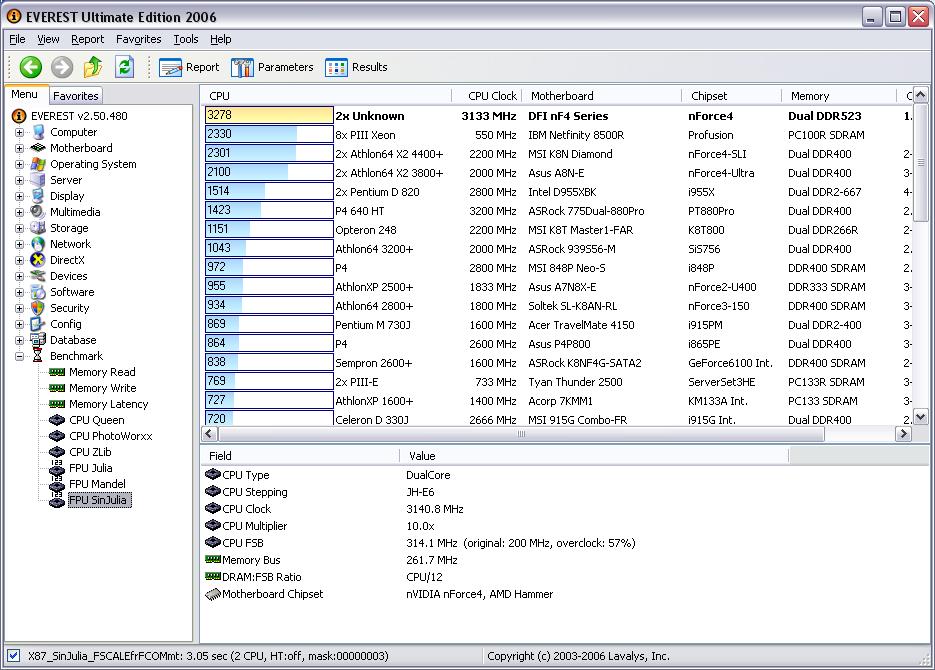935x670 pixels.
Task: Expand the Network tree node
Action: 20,244
